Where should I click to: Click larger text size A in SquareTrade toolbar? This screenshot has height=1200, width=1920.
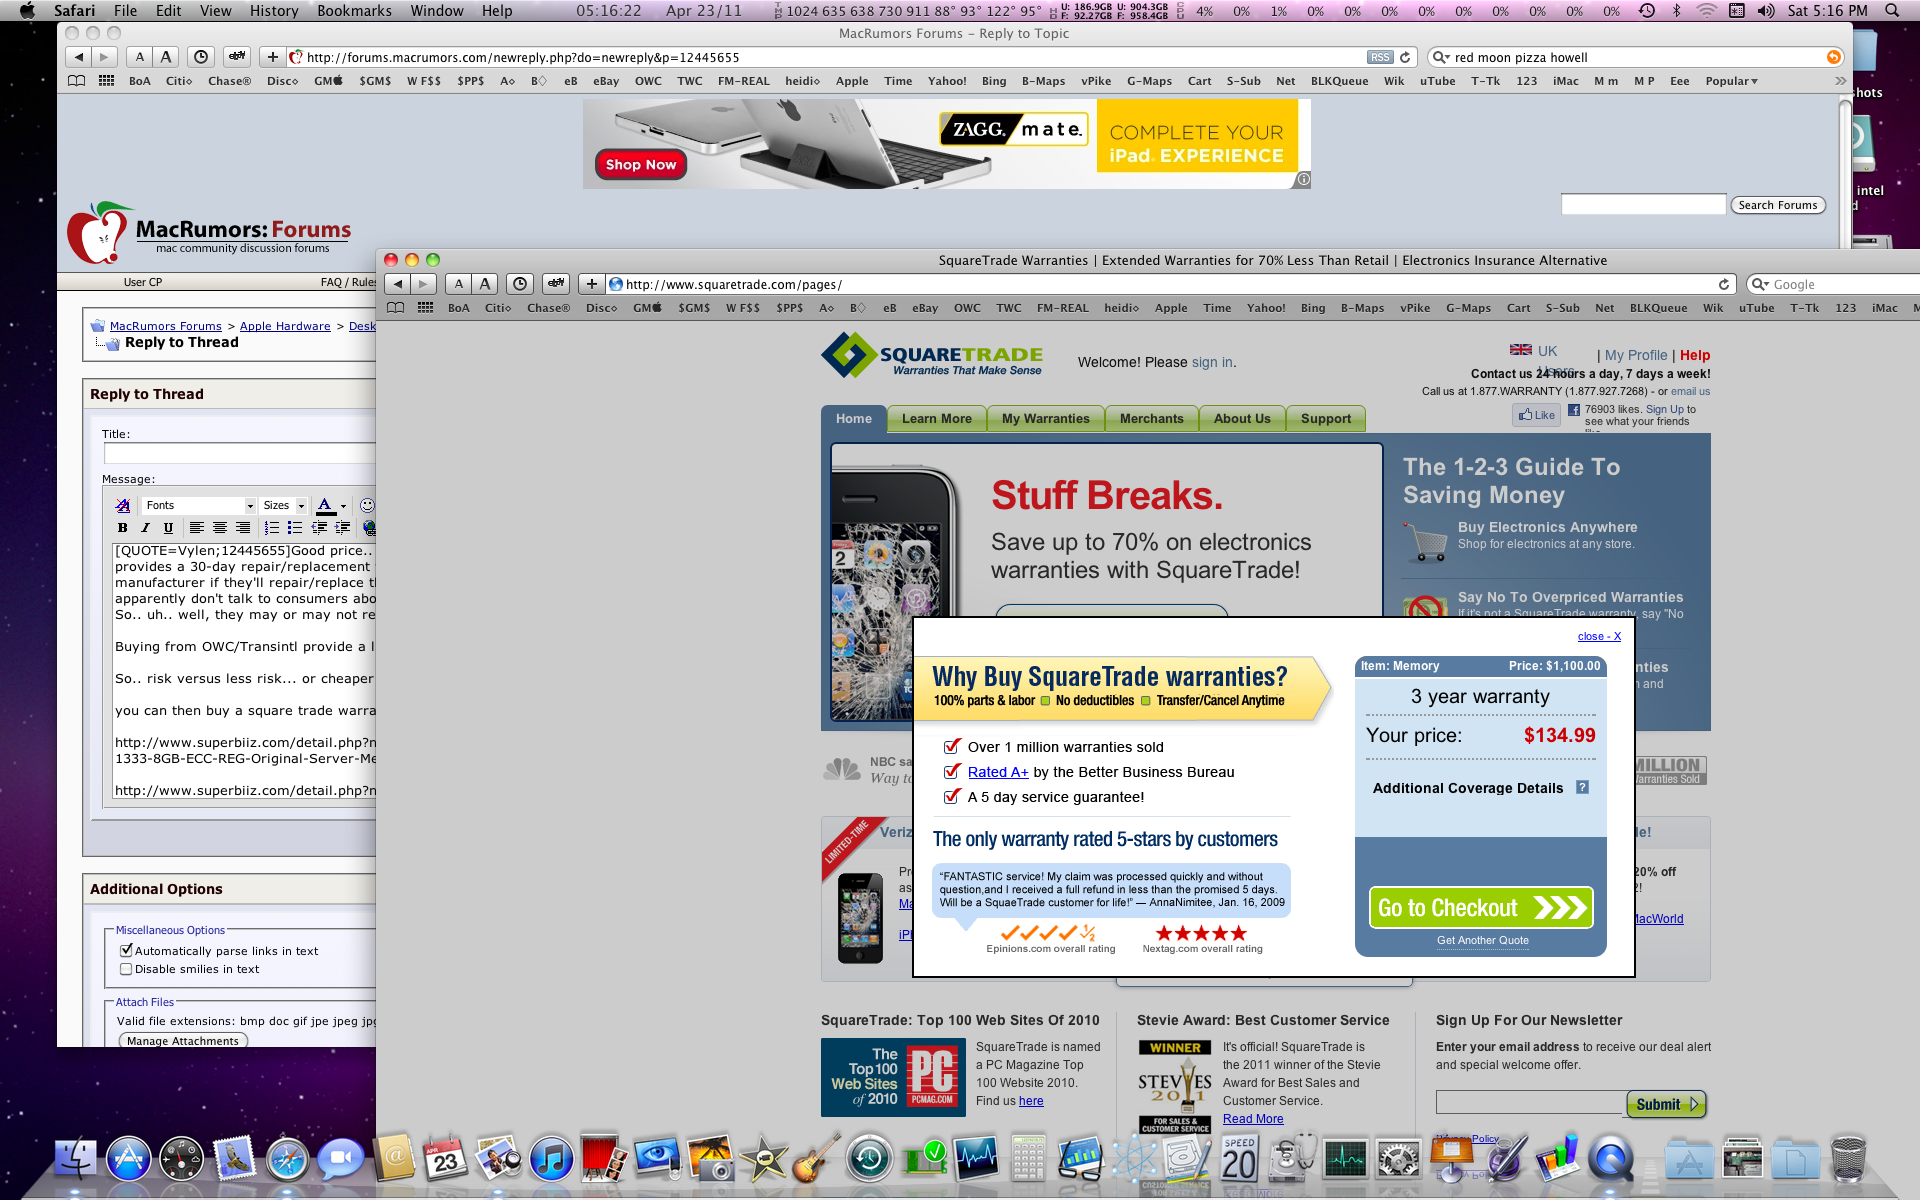(x=485, y=284)
